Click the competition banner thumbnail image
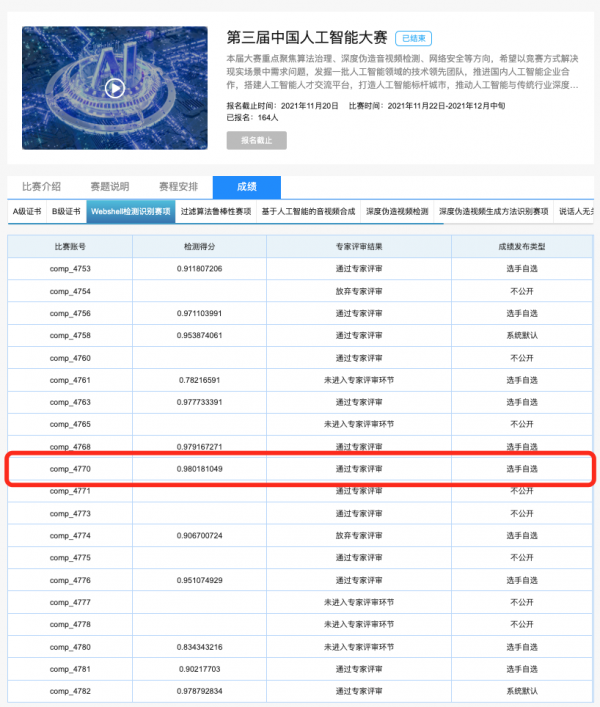Screen dimensions: 600x707 pos(115,88)
